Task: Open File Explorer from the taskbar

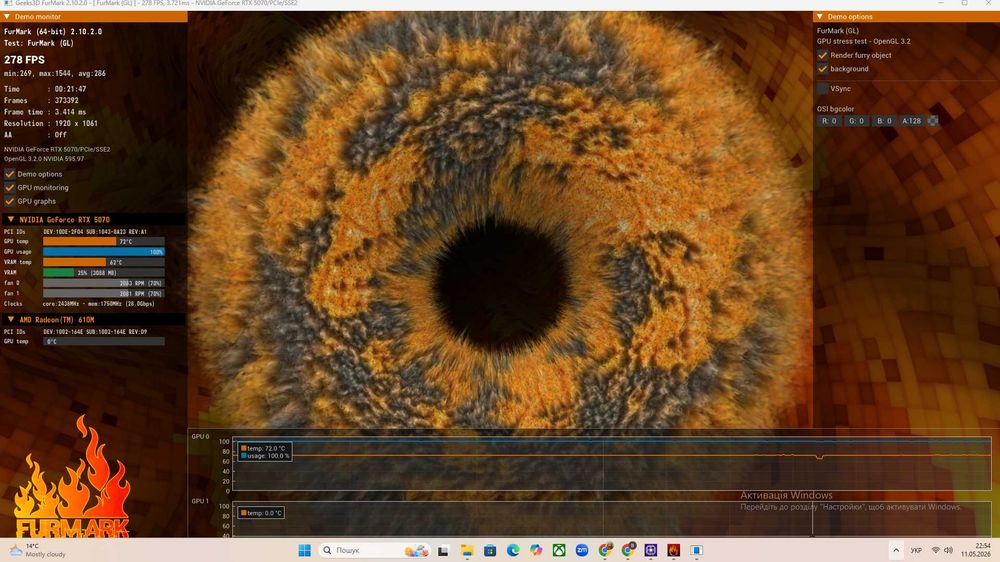Action: 467,550
